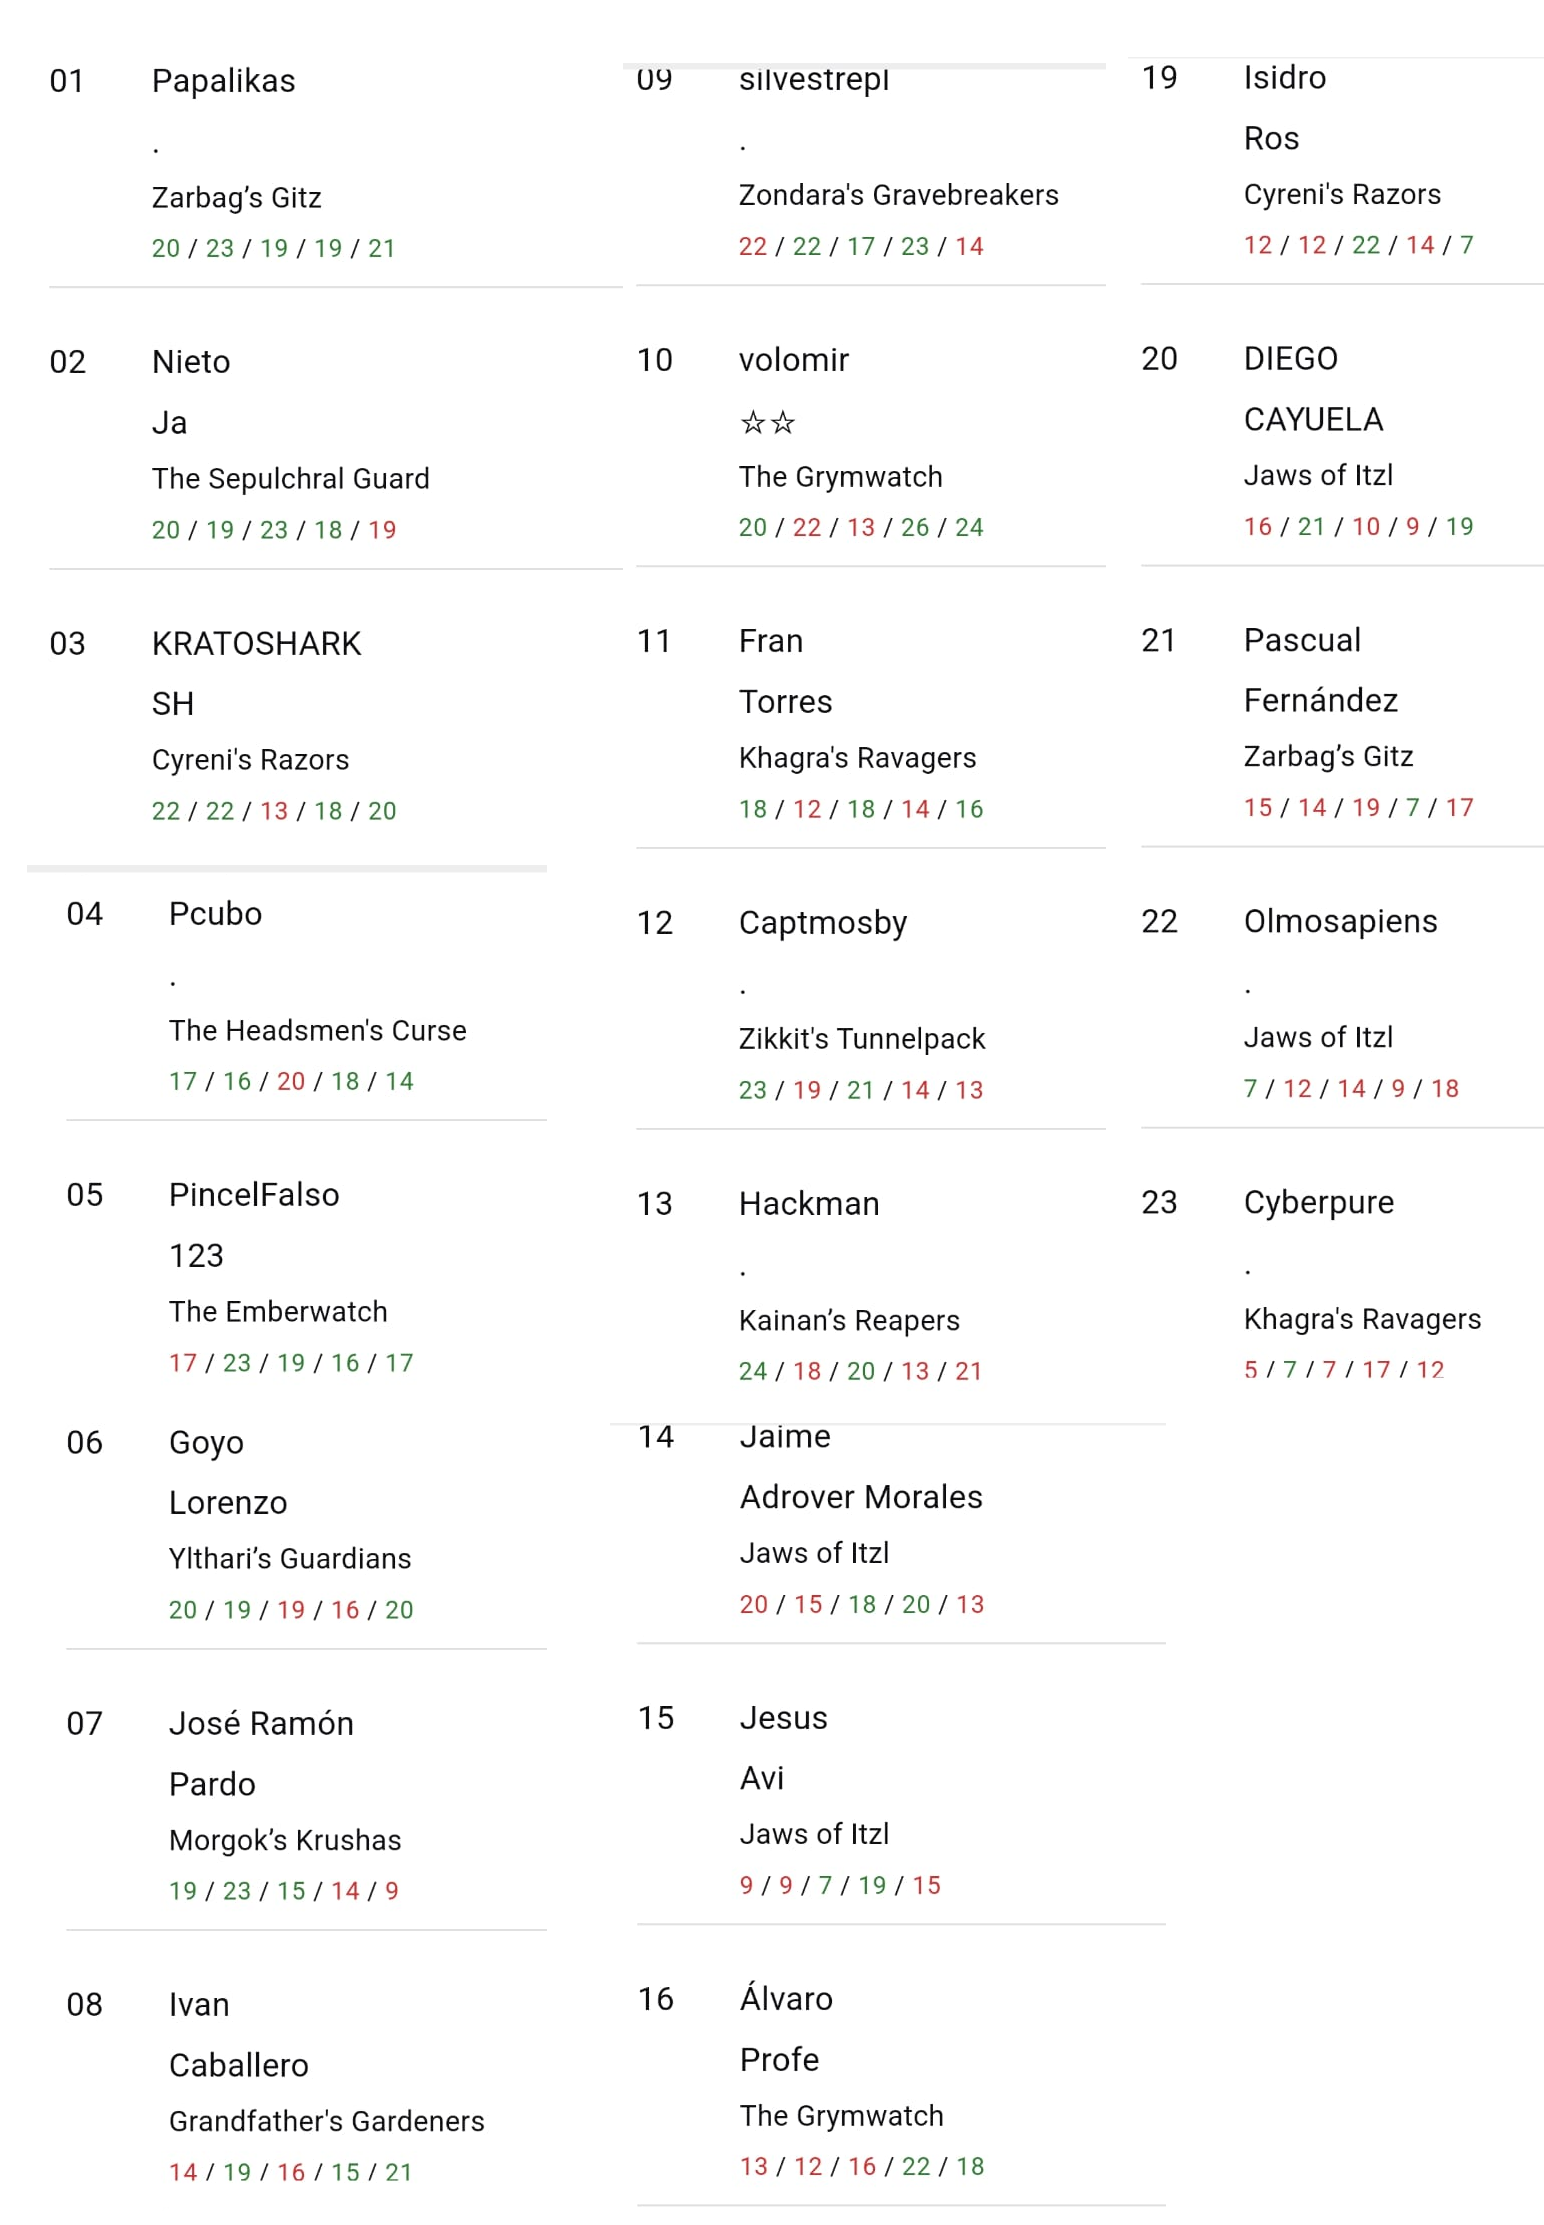Image resolution: width=1544 pixels, height=2225 pixels.
Task: Click the Olmosapiens player name
Action: 1340,922
